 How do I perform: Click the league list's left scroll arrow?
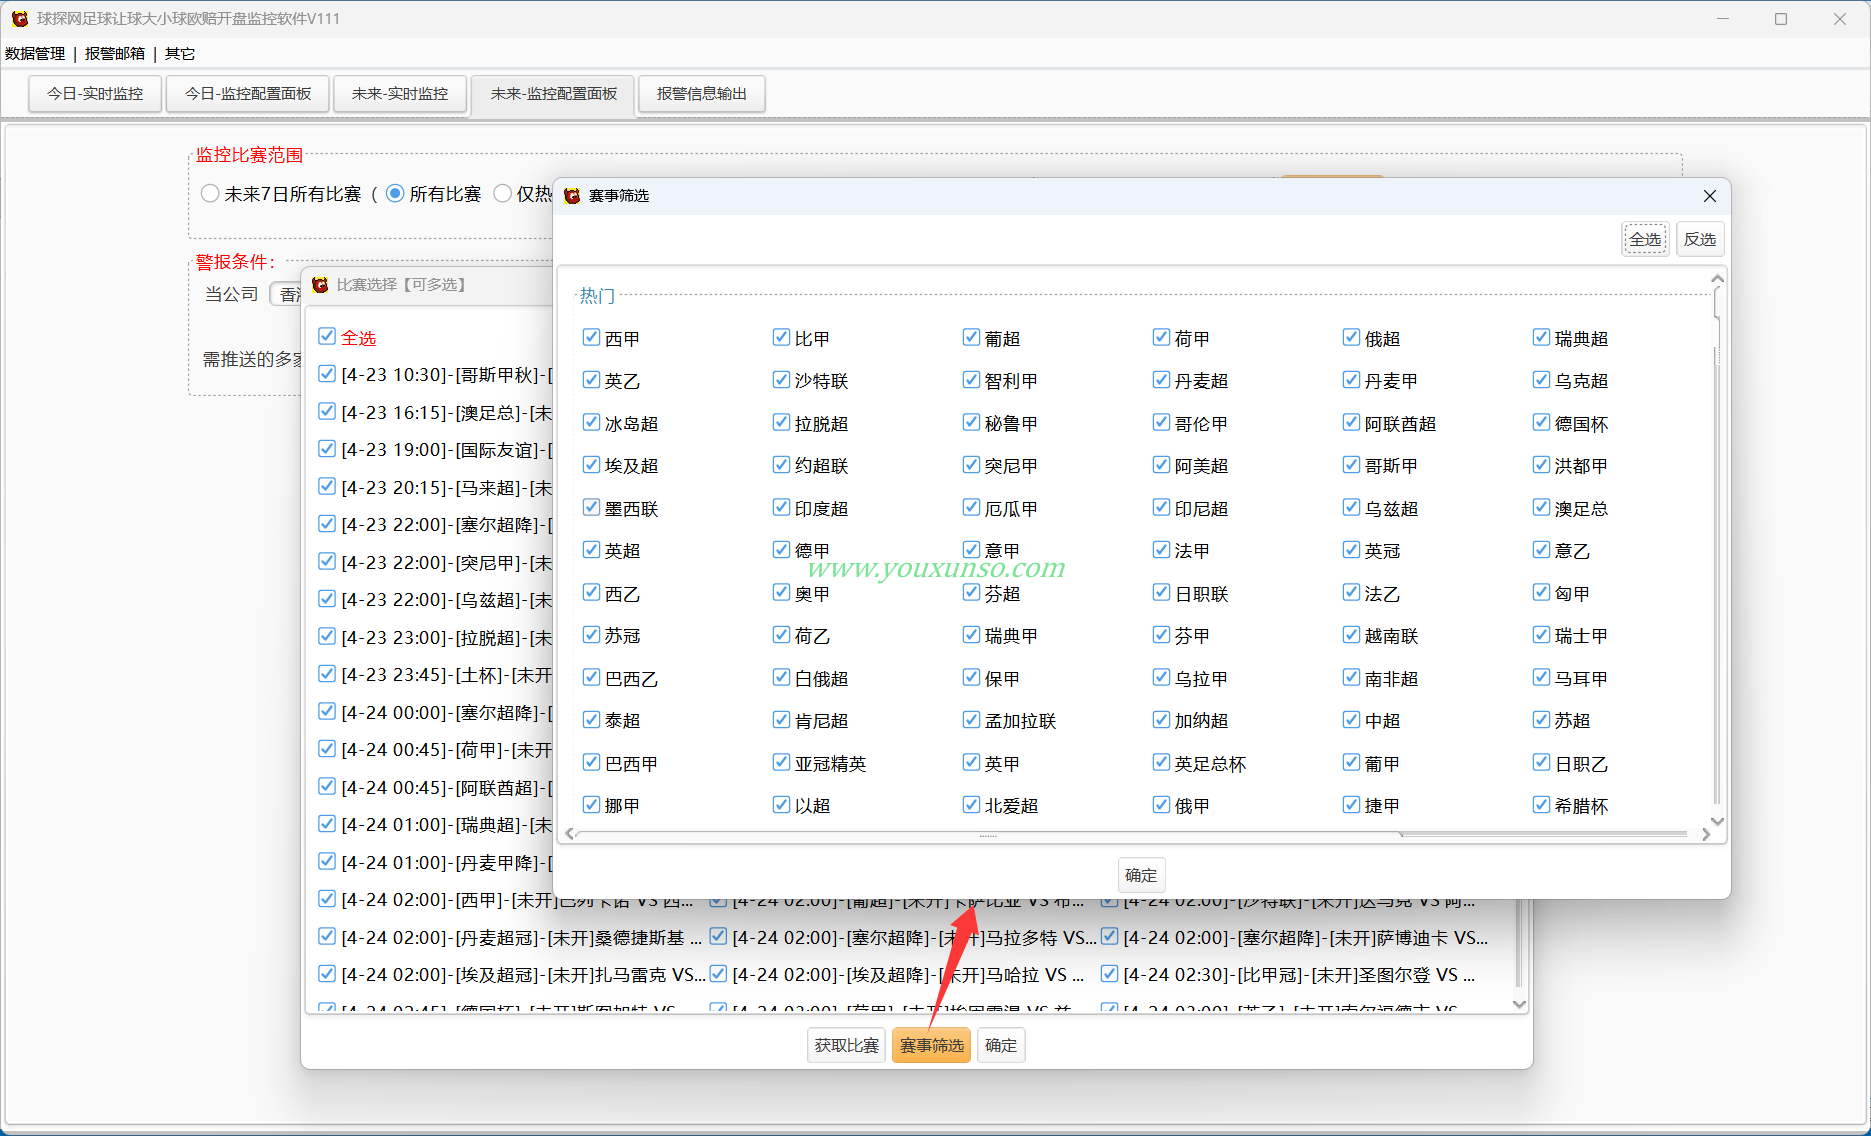[570, 834]
